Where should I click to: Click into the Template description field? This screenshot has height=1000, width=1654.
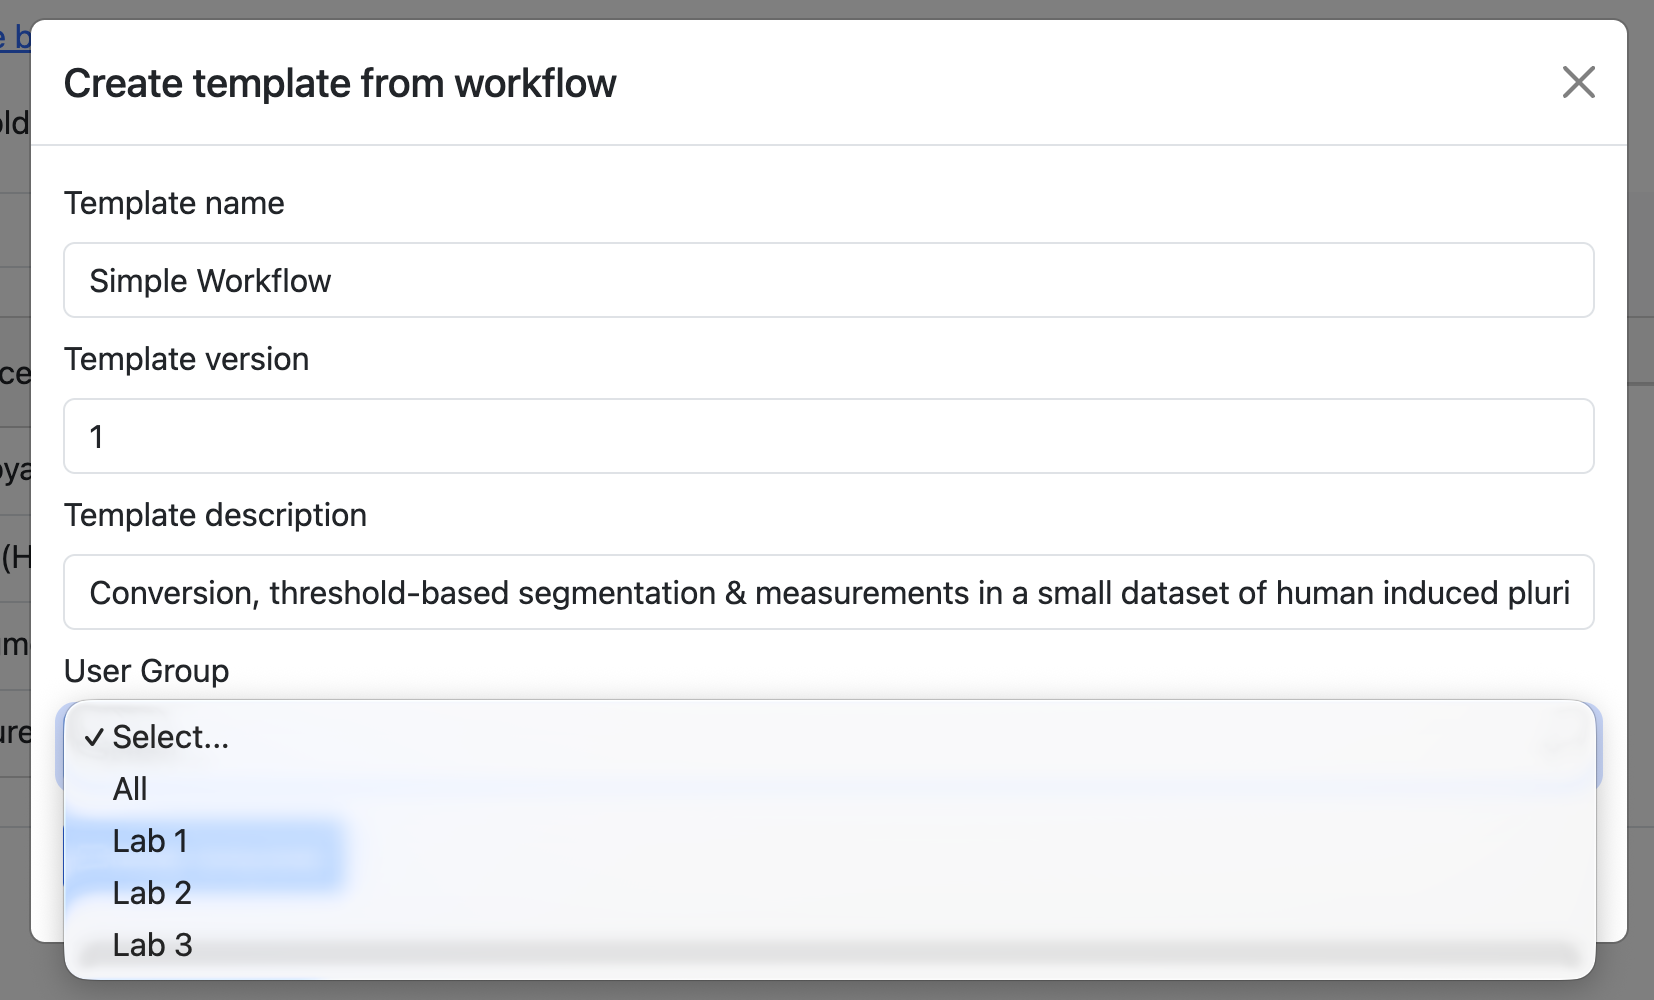tap(828, 592)
